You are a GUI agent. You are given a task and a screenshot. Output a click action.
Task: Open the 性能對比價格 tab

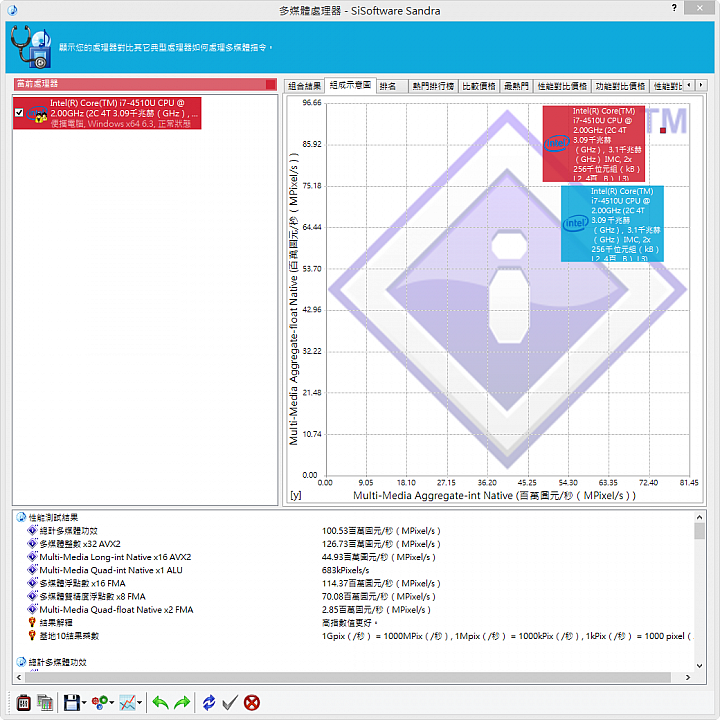(x=562, y=86)
